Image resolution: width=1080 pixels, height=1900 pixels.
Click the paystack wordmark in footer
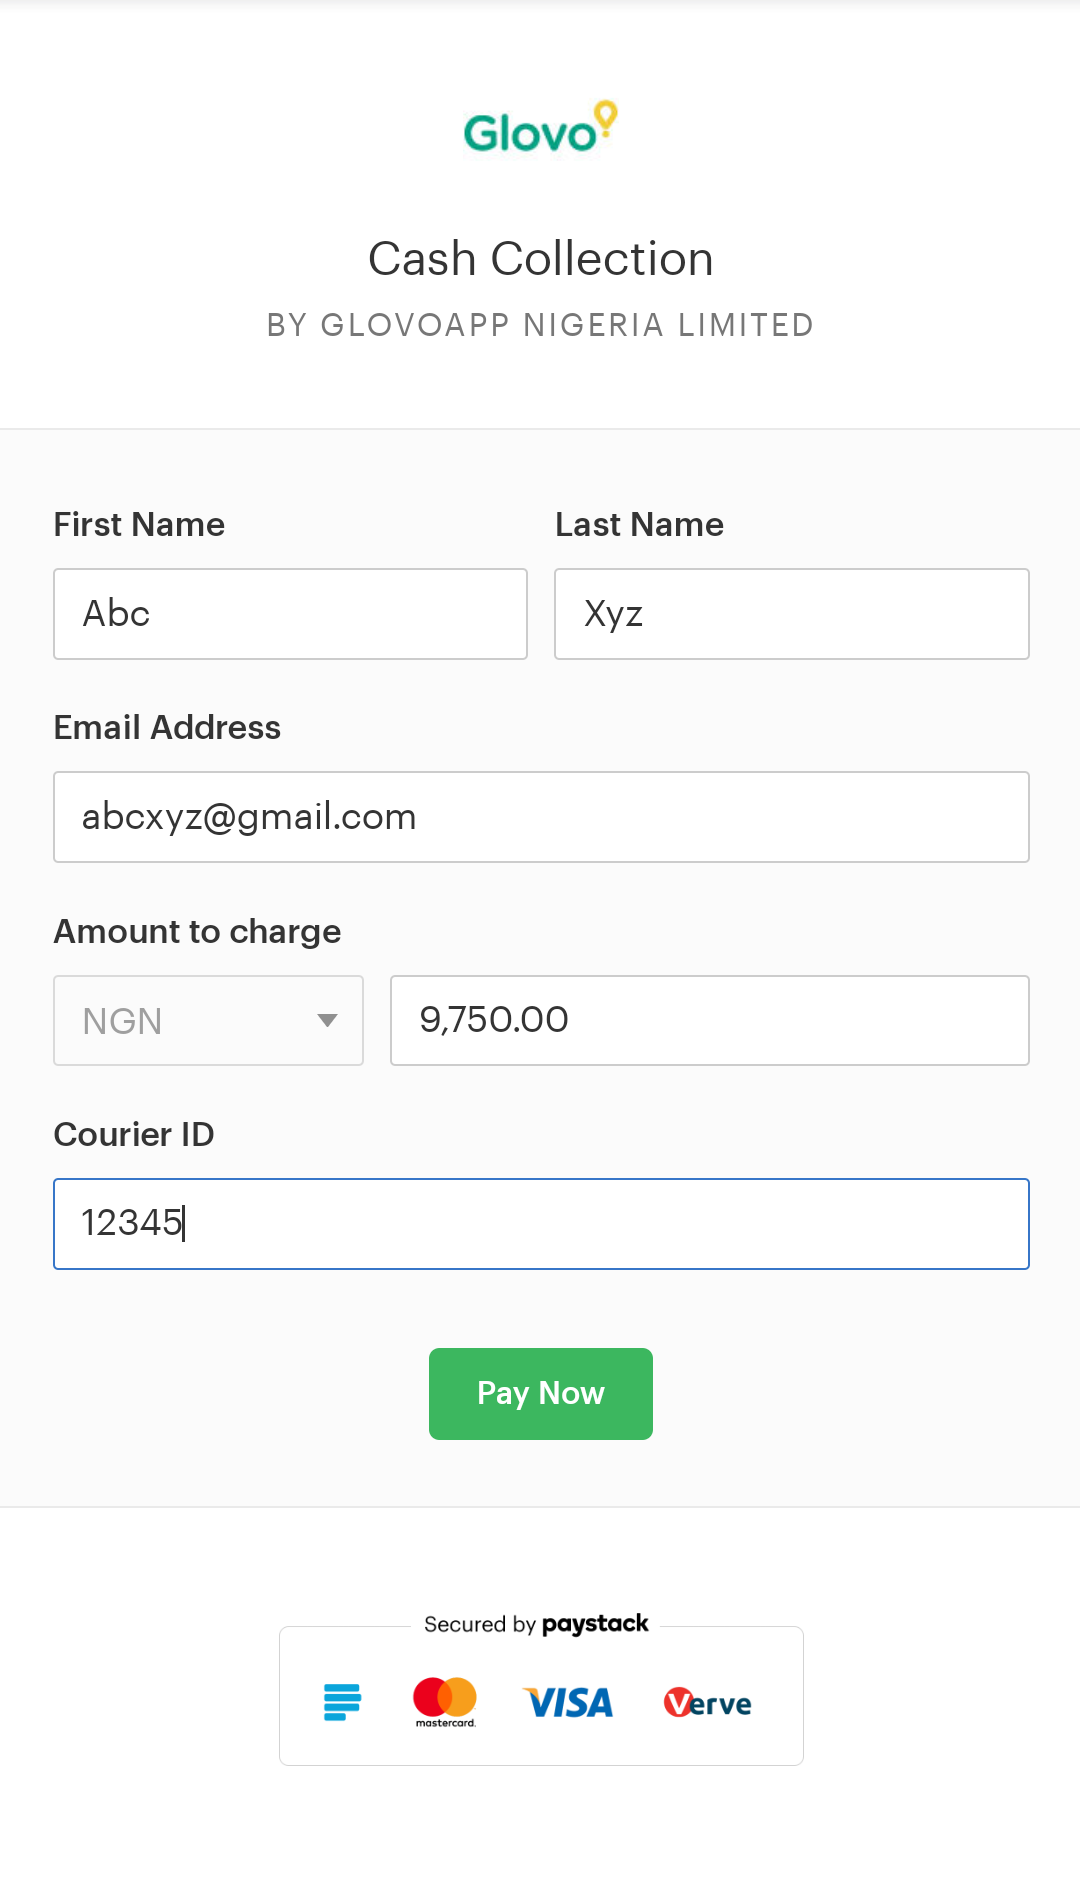click(595, 1624)
